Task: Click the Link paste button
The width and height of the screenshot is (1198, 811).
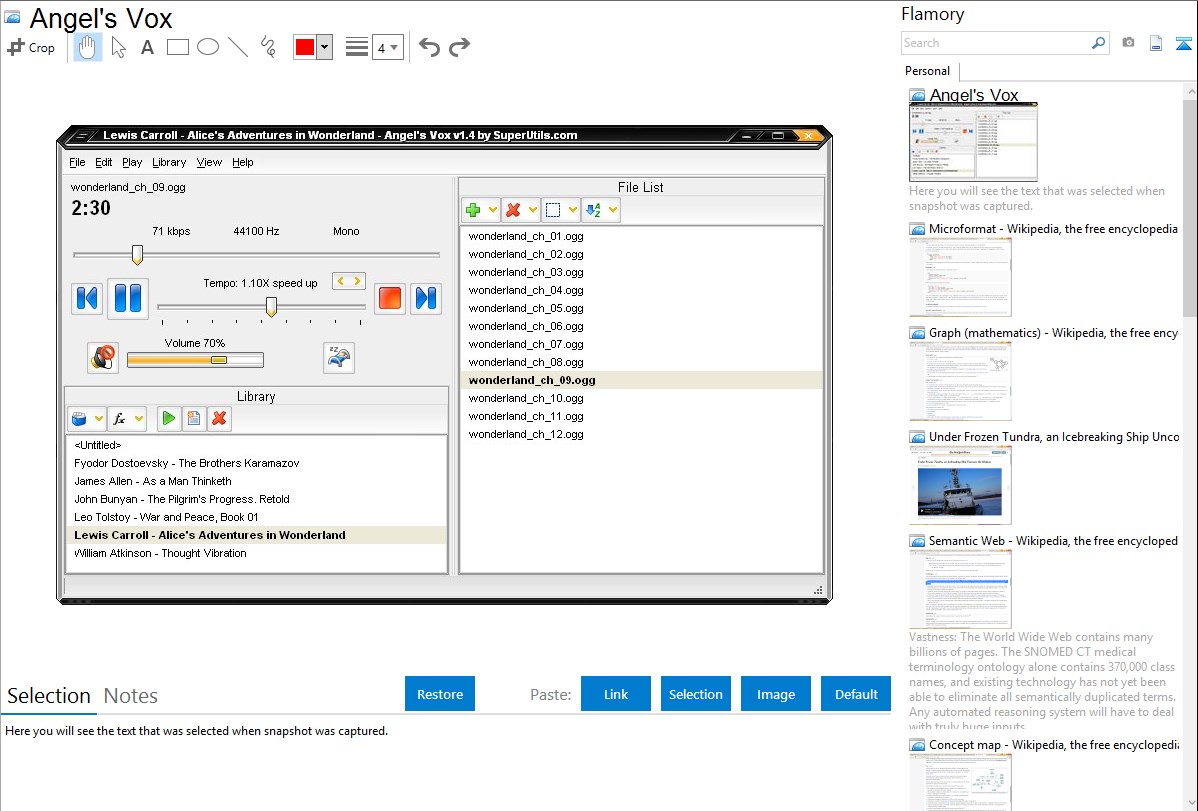Action: (x=616, y=694)
